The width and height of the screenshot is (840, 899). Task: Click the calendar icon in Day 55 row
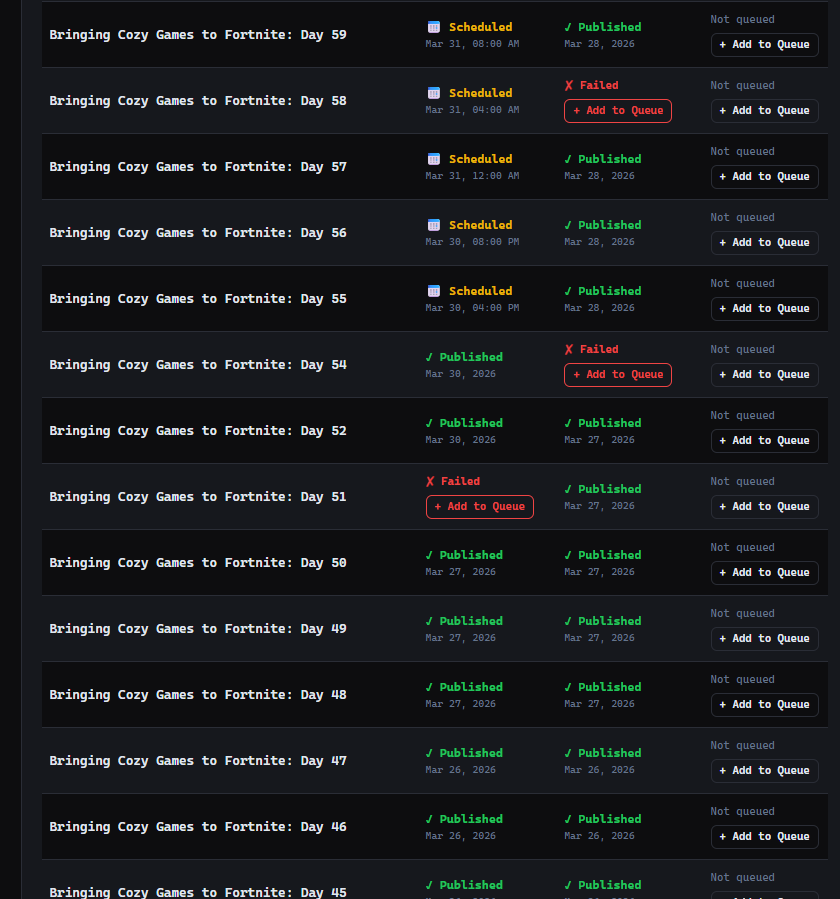(433, 291)
